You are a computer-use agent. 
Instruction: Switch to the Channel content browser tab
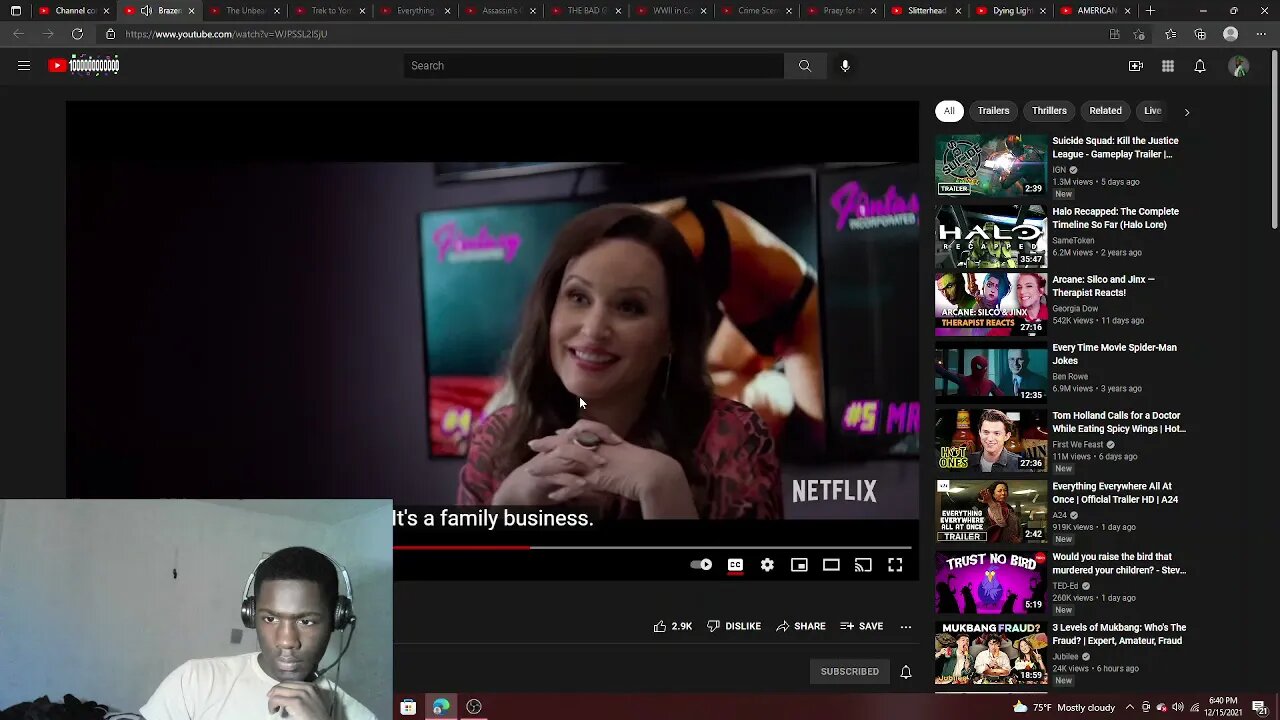[x=73, y=11]
